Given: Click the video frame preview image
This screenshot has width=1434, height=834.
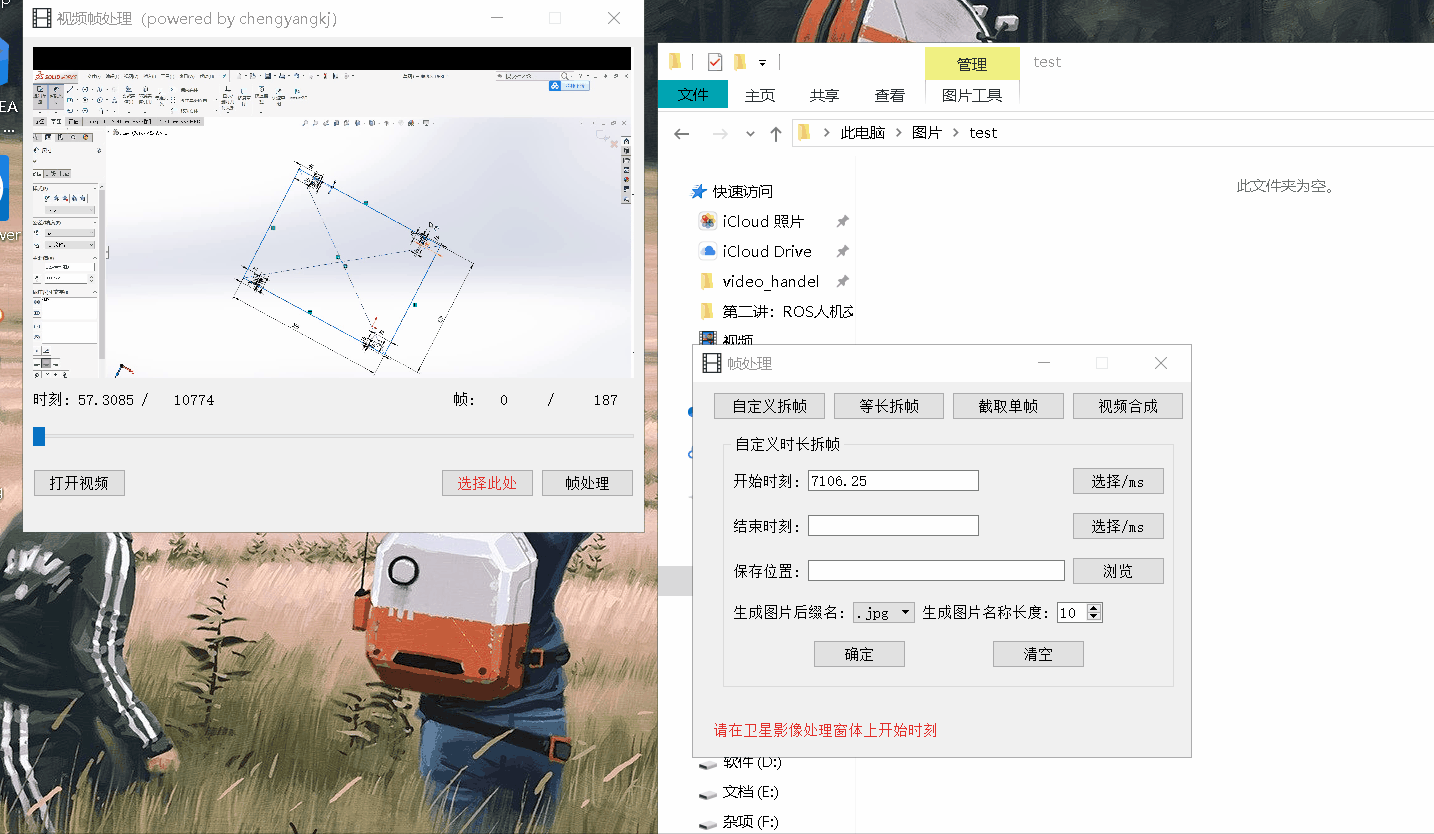Looking at the screenshot, I should (x=332, y=212).
